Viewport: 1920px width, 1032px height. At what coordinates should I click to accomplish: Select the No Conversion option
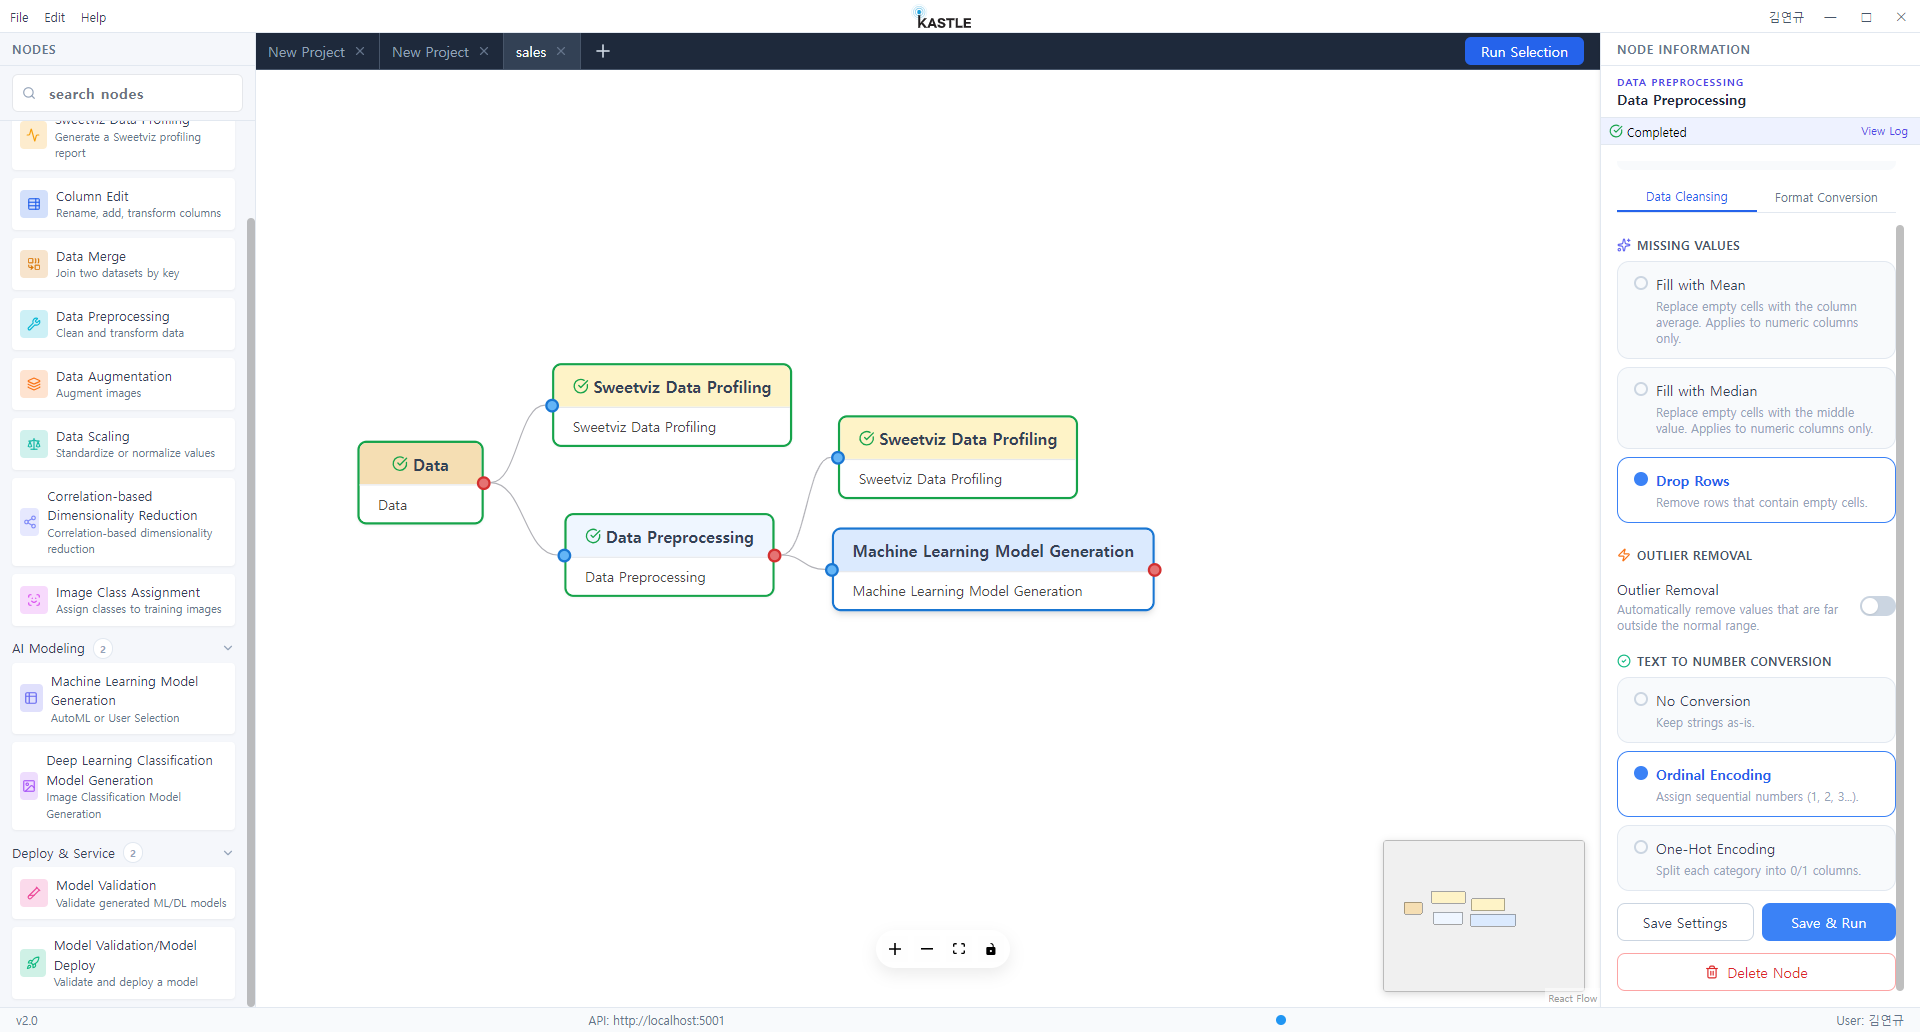(1756, 710)
